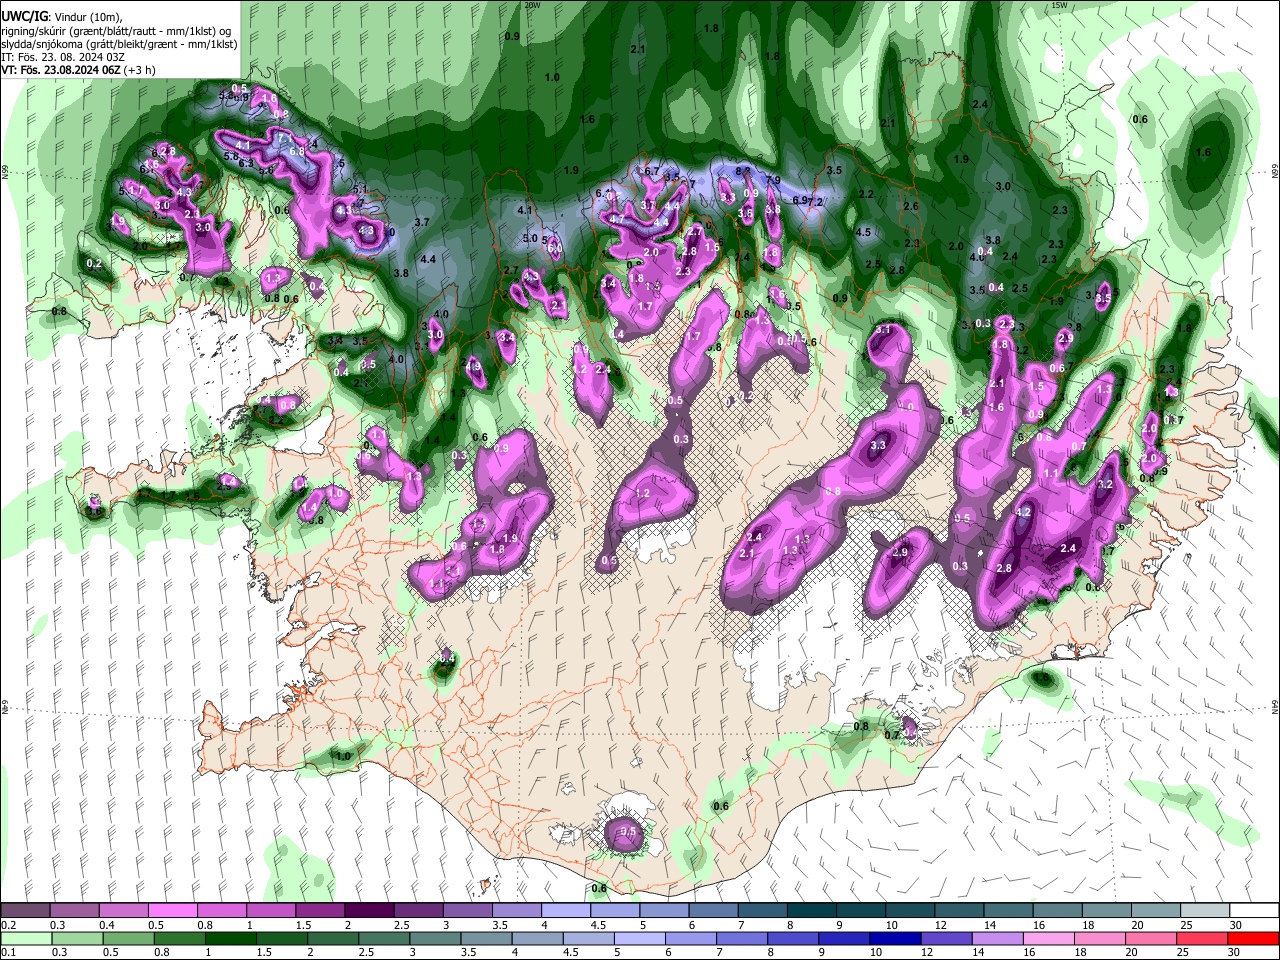Click the 'UWC/IG' title text

tap(24, 16)
